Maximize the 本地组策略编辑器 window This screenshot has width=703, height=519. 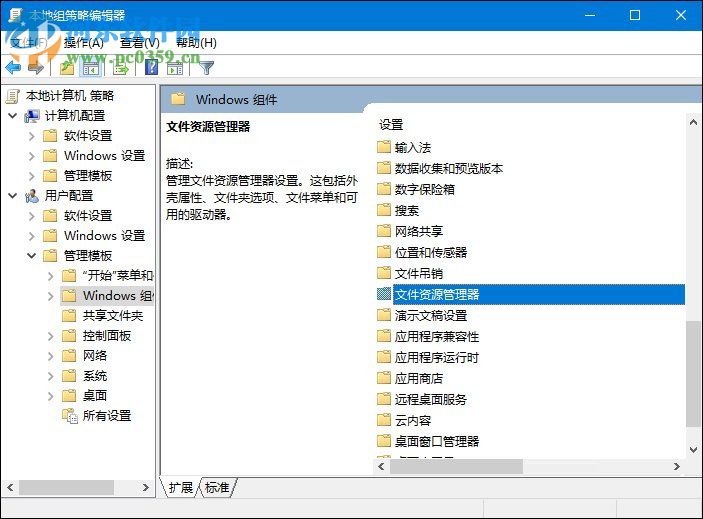[x=635, y=15]
